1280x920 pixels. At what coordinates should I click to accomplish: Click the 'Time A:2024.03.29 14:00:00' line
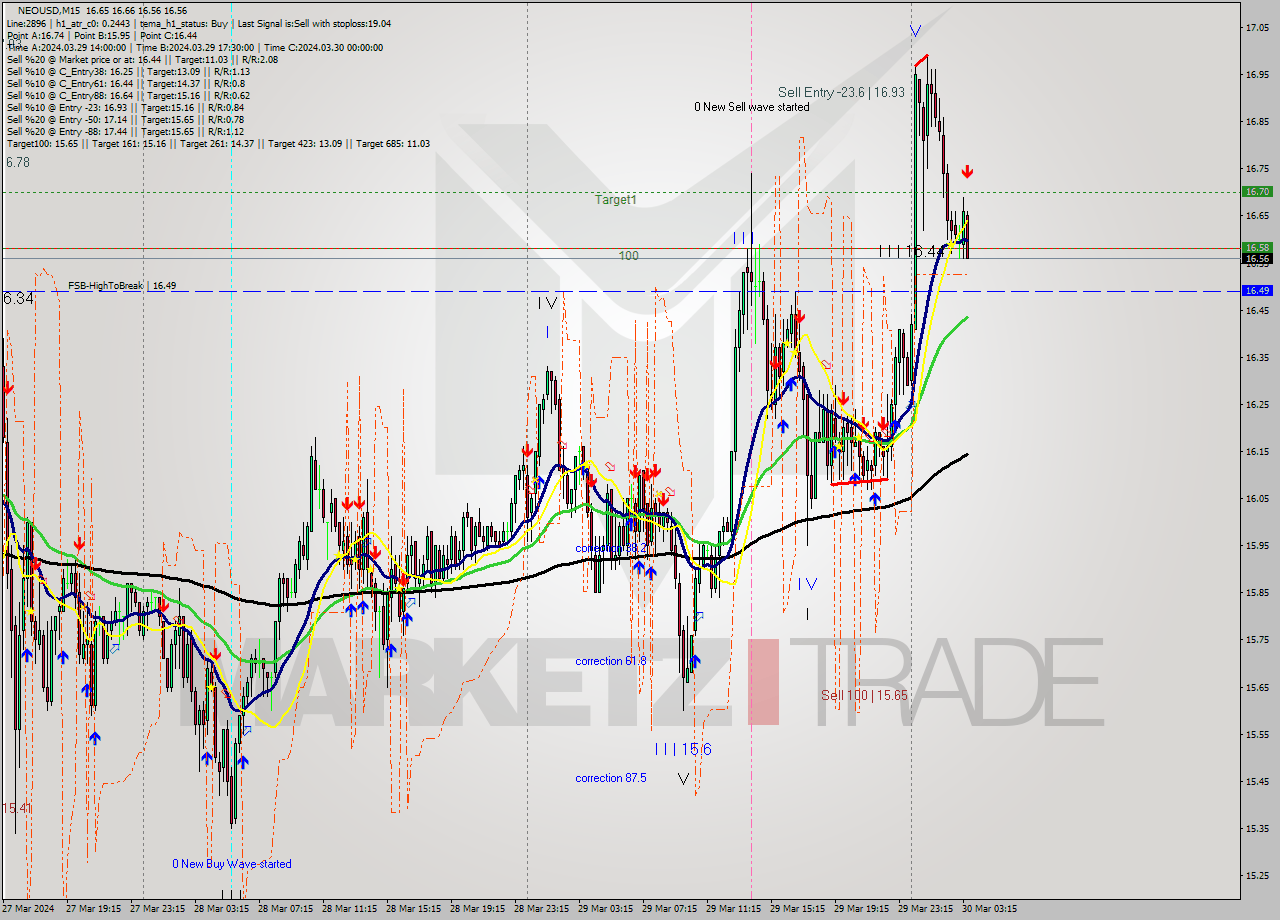(x=66, y=47)
